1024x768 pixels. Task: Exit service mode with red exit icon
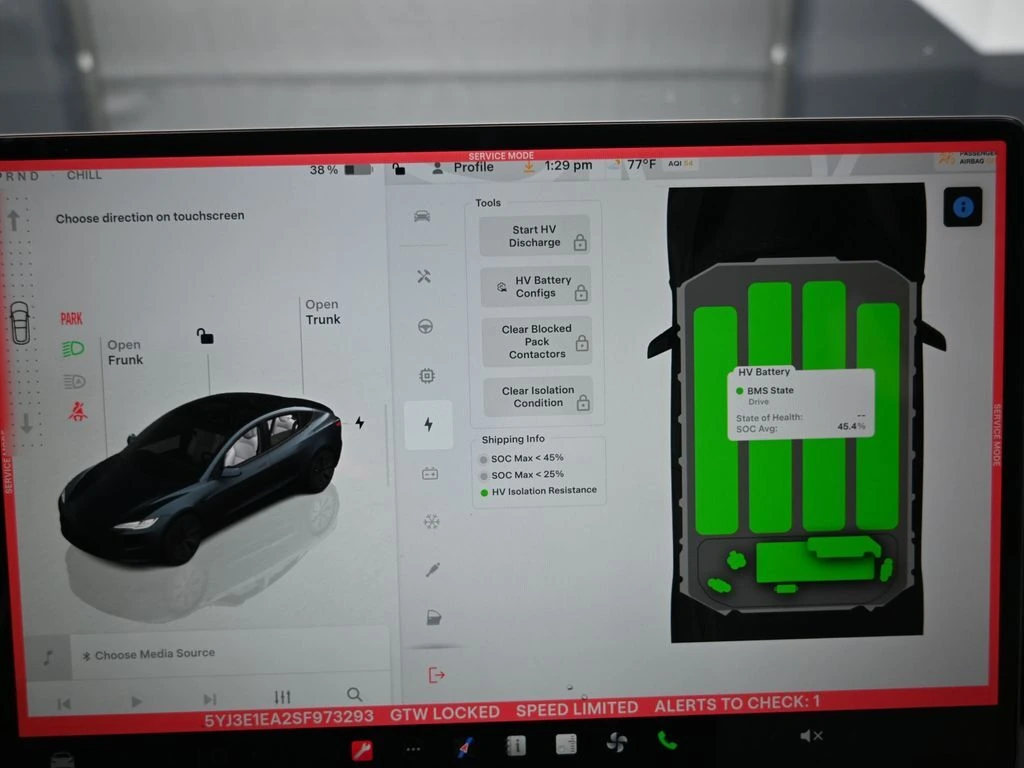tap(436, 675)
